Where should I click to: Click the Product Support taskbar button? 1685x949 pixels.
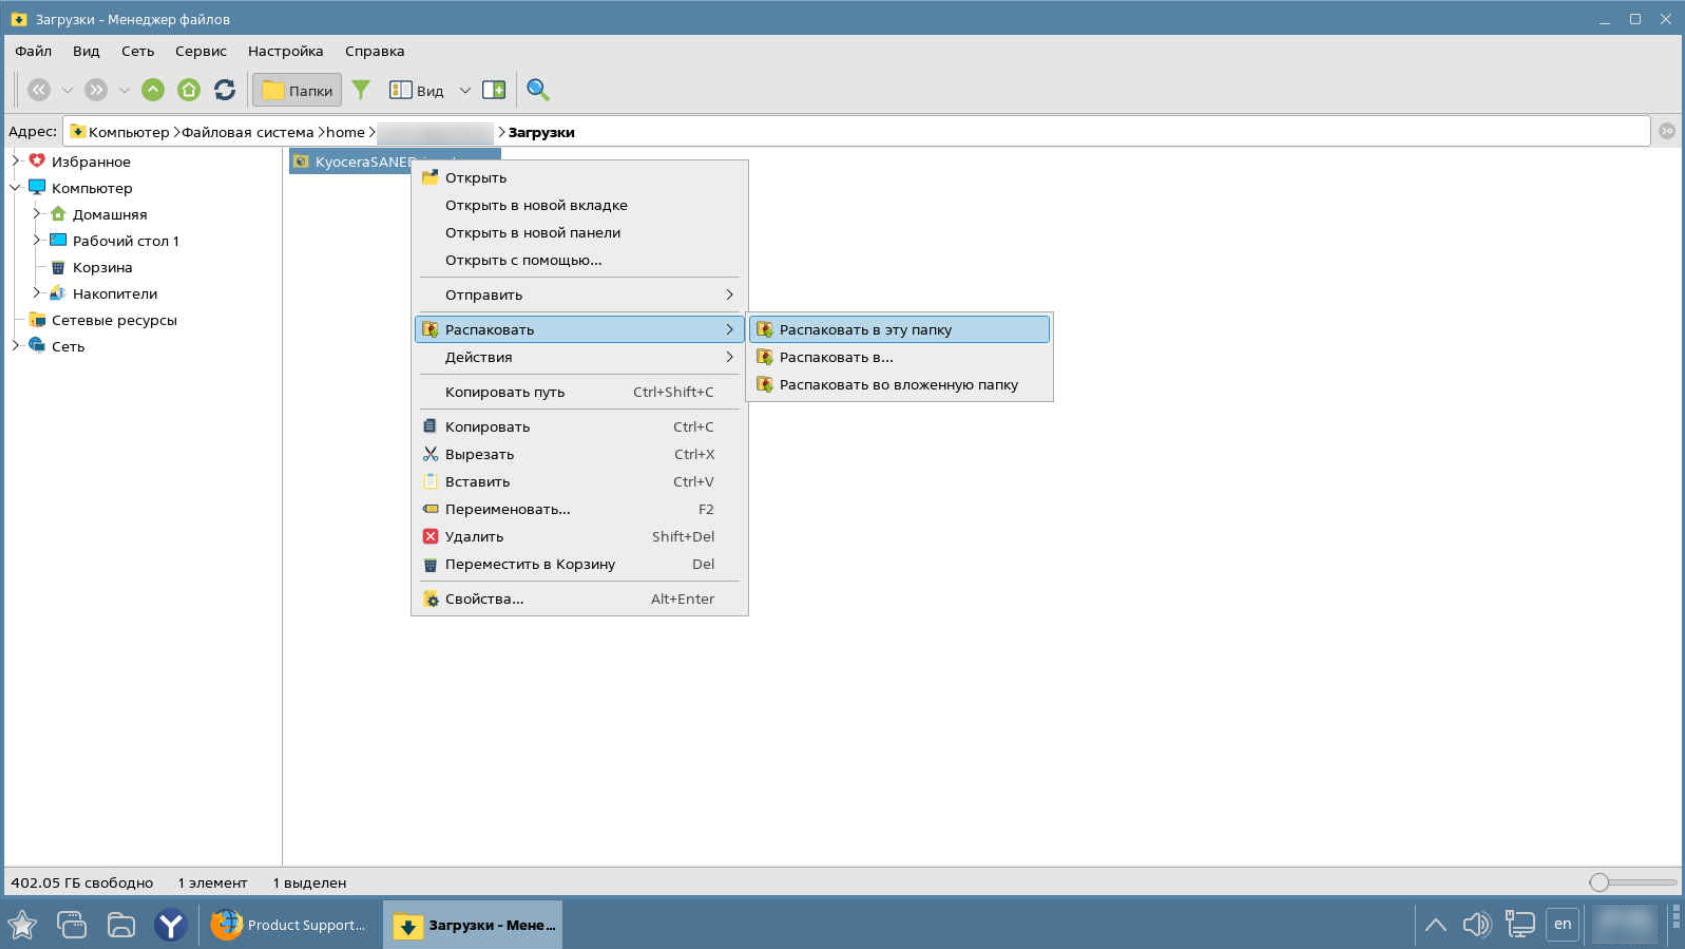289,925
